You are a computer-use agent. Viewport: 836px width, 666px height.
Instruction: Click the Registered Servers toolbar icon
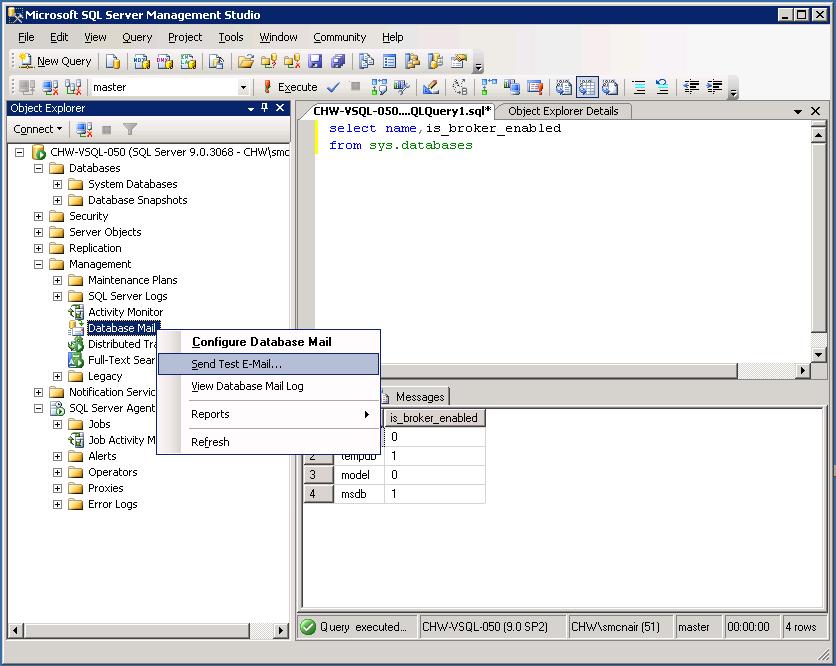(366, 61)
